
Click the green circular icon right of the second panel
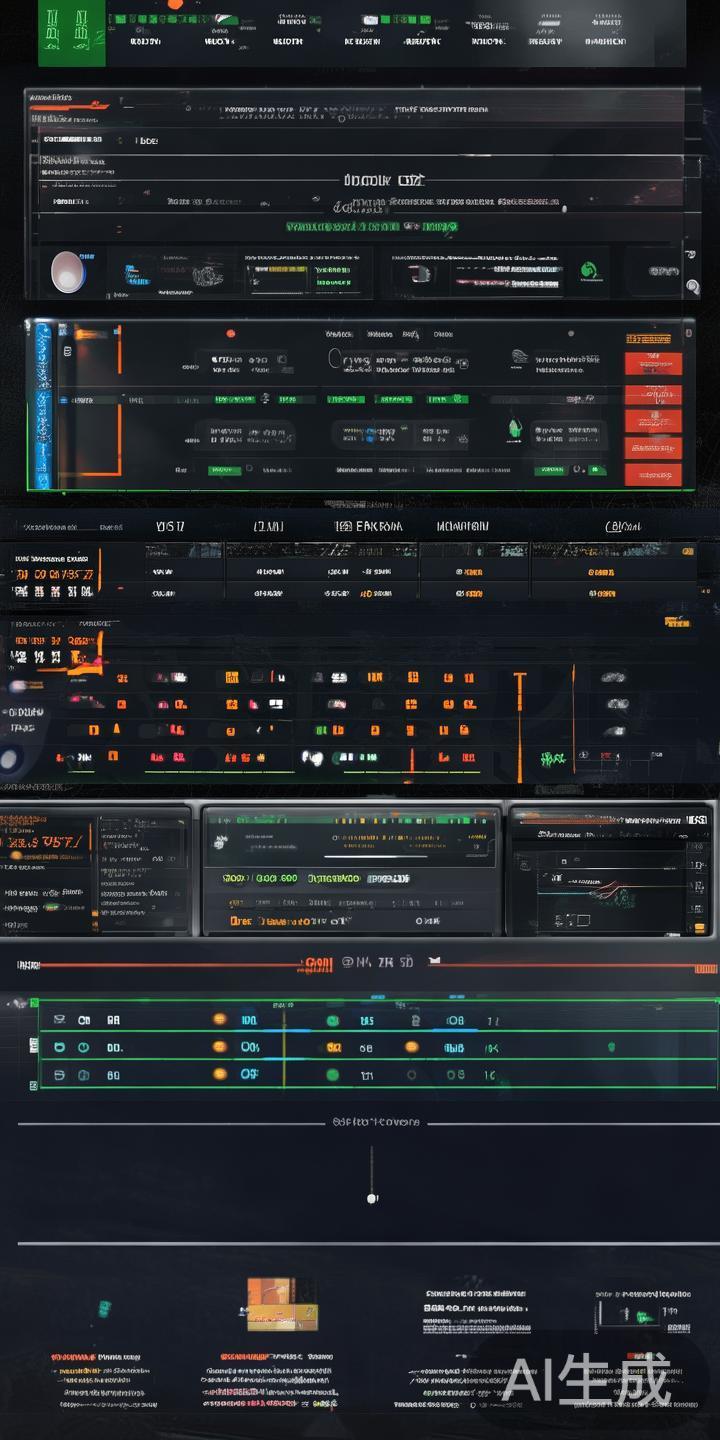[589, 271]
